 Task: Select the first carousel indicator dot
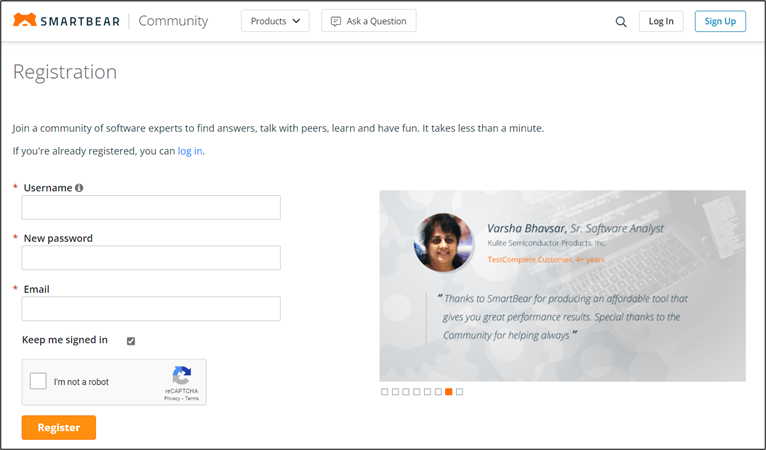(385, 392)
